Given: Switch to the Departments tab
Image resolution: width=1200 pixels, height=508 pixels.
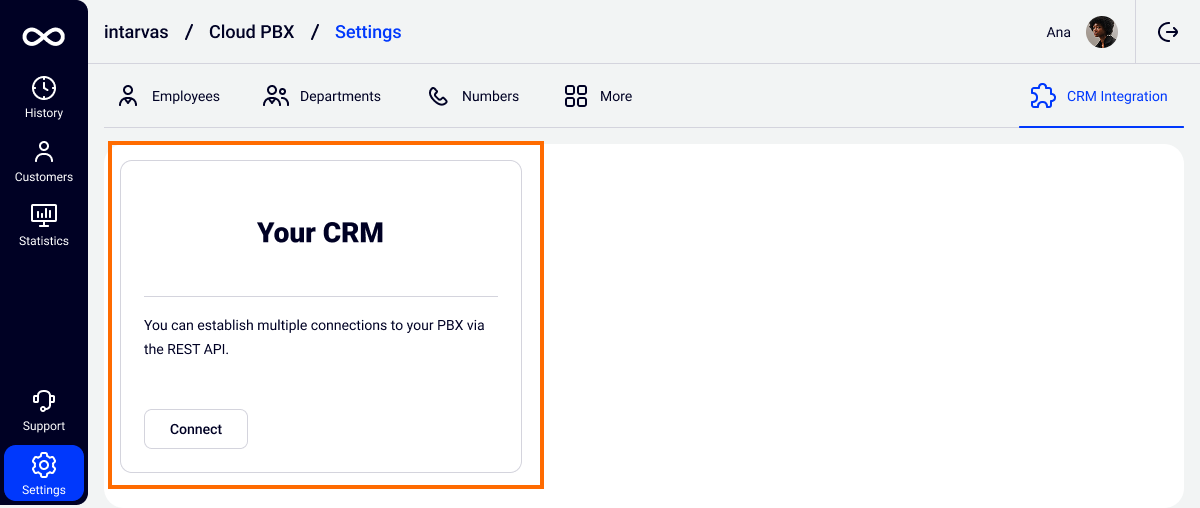Looking at the screenshot, I should [322, 96].
